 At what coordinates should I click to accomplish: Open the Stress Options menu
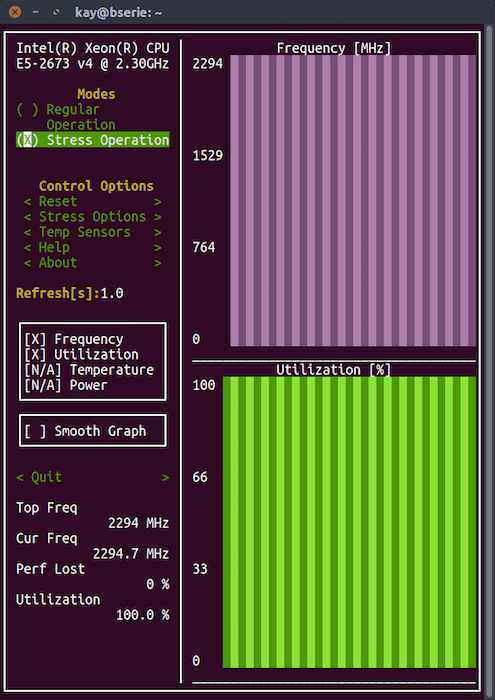pos(92,217)
